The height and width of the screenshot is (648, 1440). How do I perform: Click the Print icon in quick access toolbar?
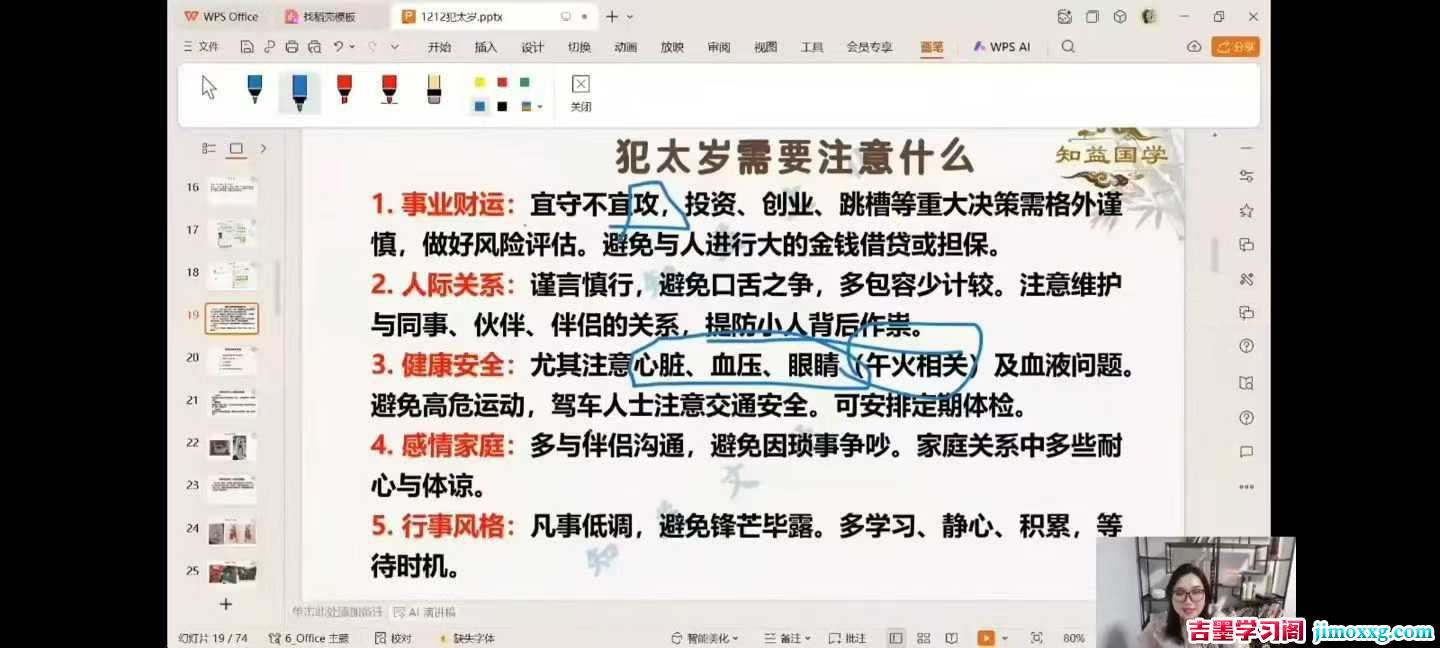[x=290, y=46]
